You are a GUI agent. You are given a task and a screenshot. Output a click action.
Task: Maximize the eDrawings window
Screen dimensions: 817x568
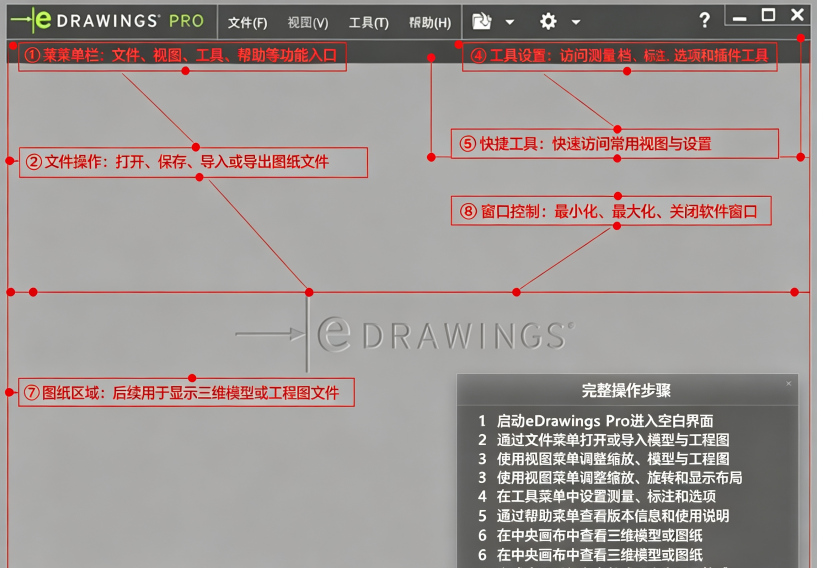[x=768, y=15]
